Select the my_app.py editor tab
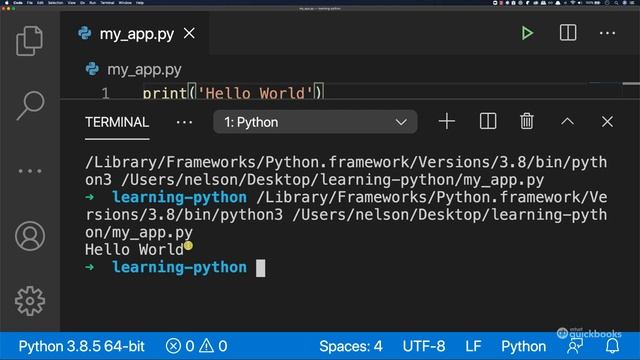 (x=135, y=33)
